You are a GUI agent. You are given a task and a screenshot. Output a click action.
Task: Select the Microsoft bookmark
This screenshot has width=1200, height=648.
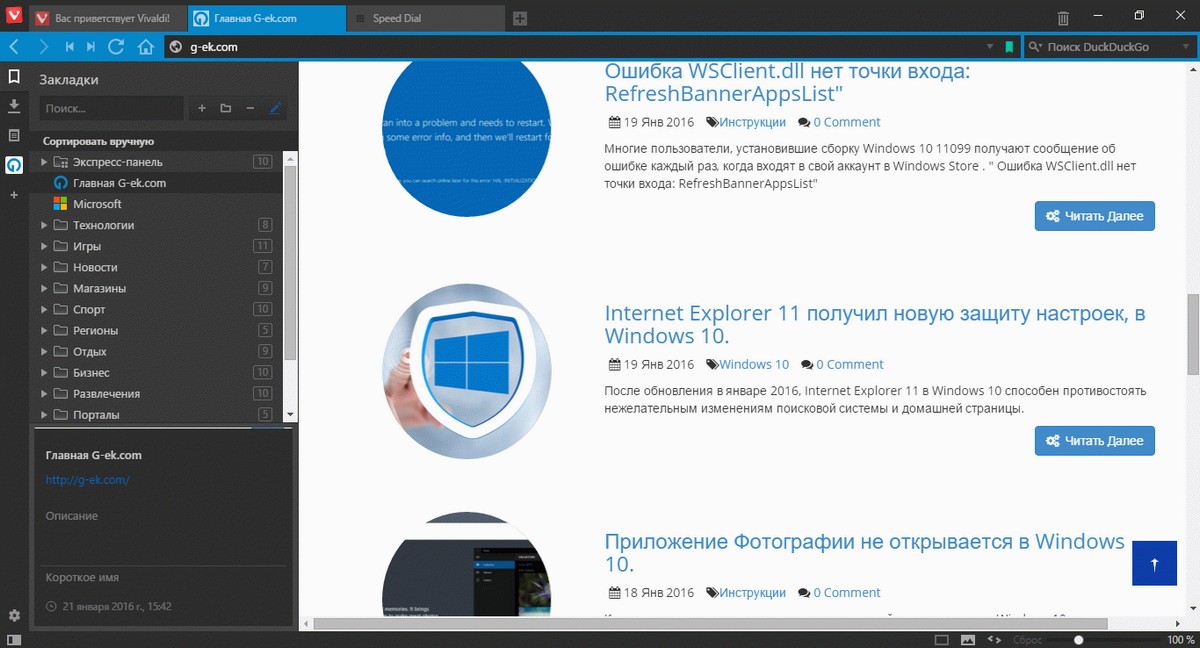158,204
